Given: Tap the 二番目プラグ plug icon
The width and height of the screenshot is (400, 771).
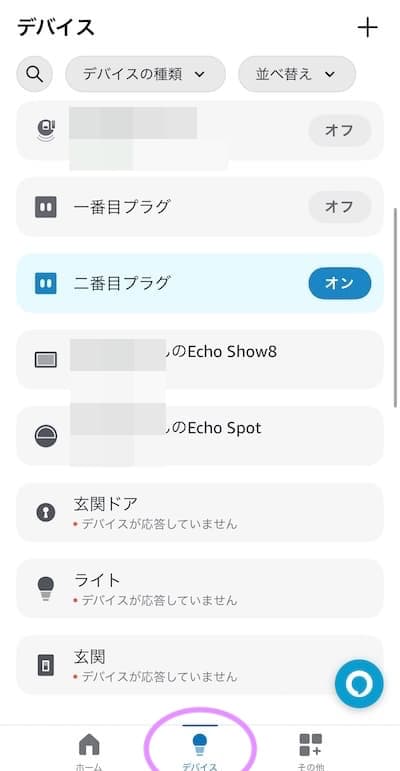Looking at the screenshot, I should pyautogui.click(x=46, y=283).
